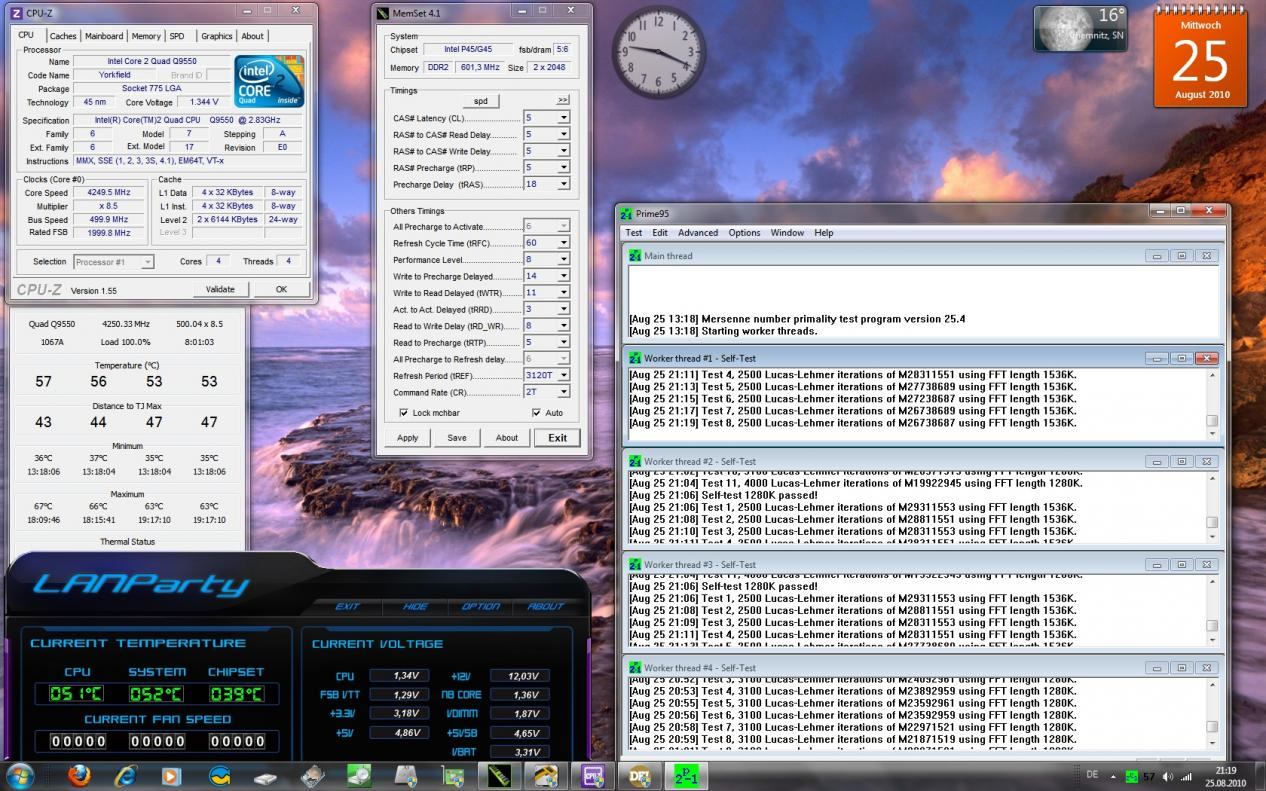This screenshot has height=791, width=1266.
Task: Click the volume speaker tray icon
Action: (1168, 776)
